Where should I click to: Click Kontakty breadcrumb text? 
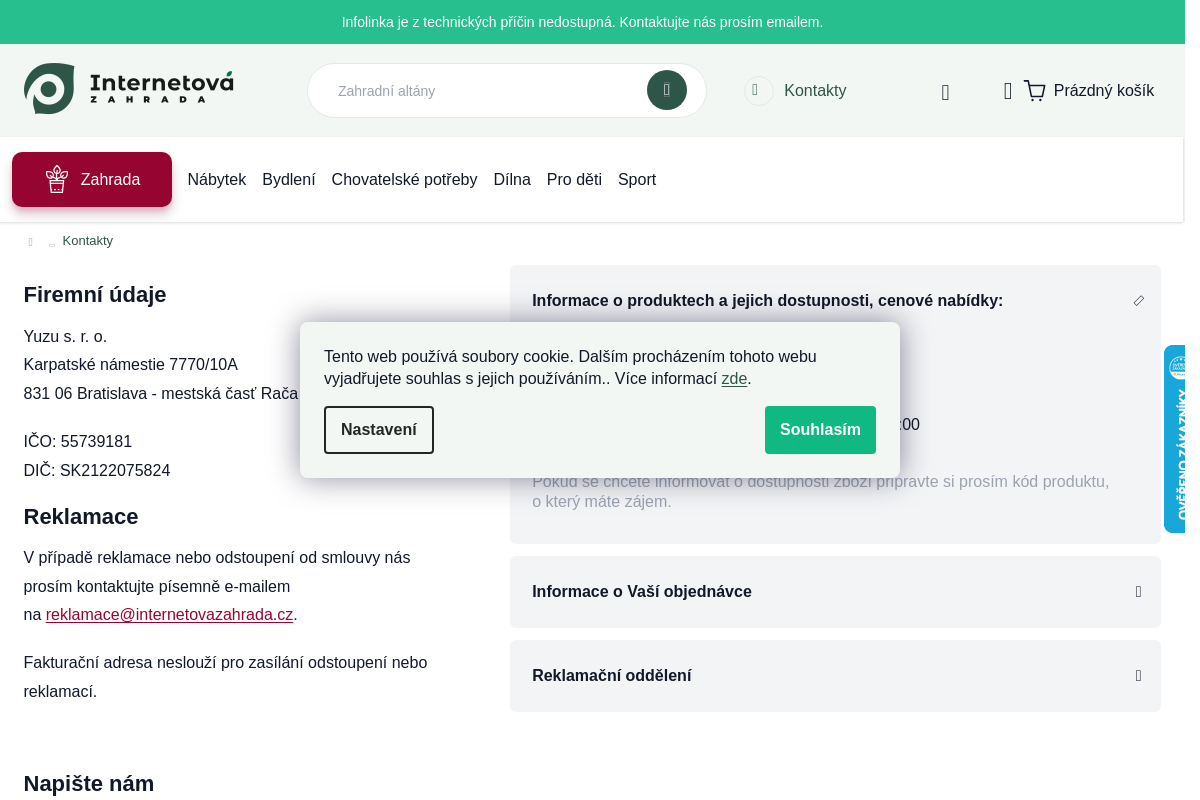tap(88, 241)
